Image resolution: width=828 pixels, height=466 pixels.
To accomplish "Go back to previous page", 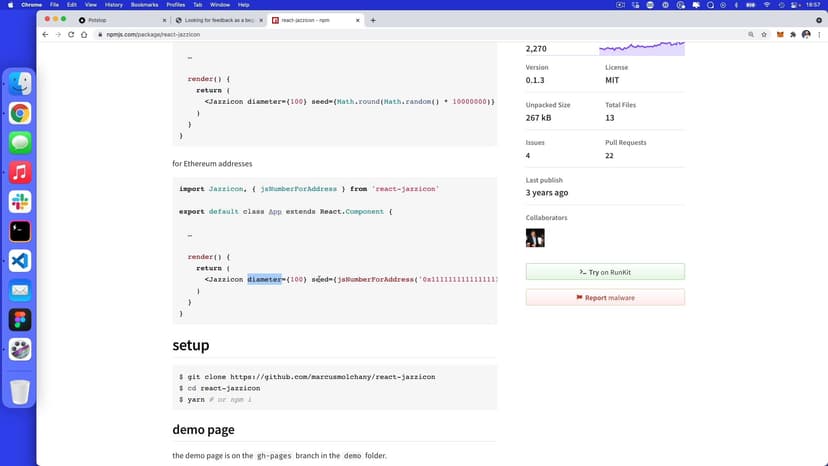I will coord(45,35).
